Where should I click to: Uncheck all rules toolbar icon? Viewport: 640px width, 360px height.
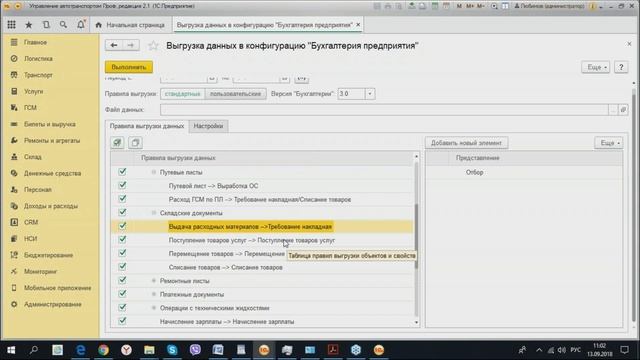point(135,142)
